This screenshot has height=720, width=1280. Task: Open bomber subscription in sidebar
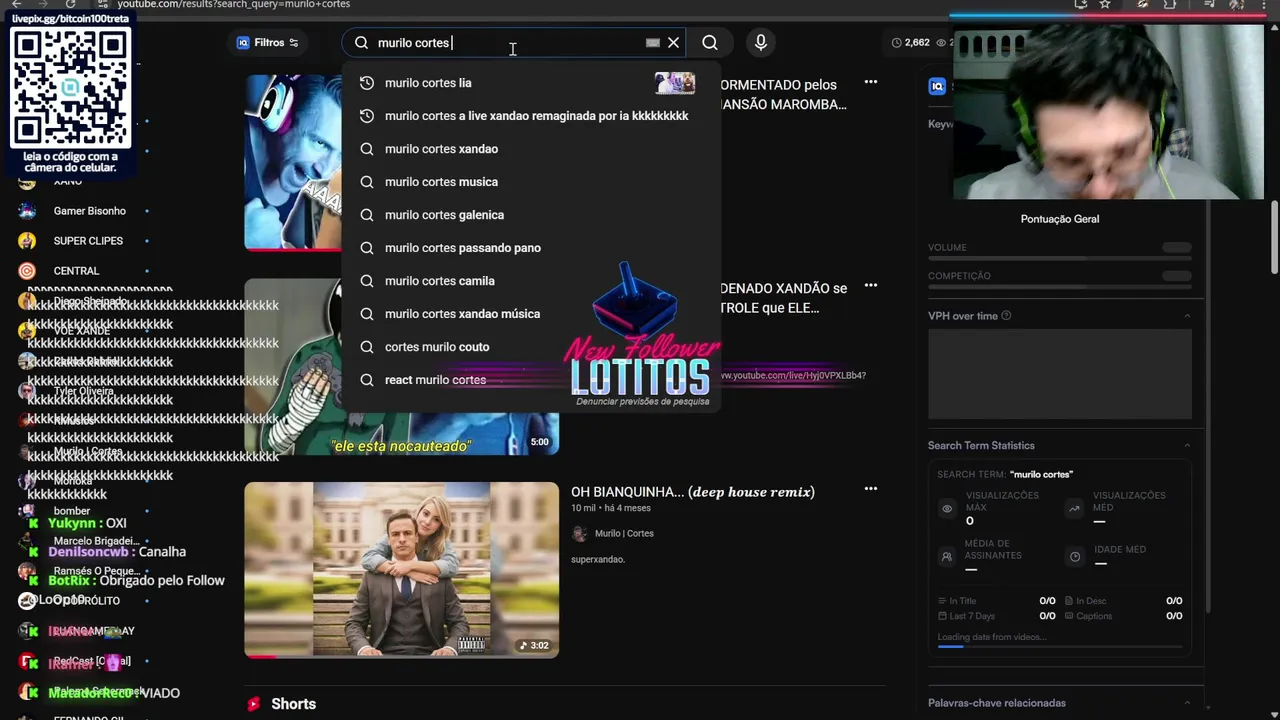[x=72, y=511]
